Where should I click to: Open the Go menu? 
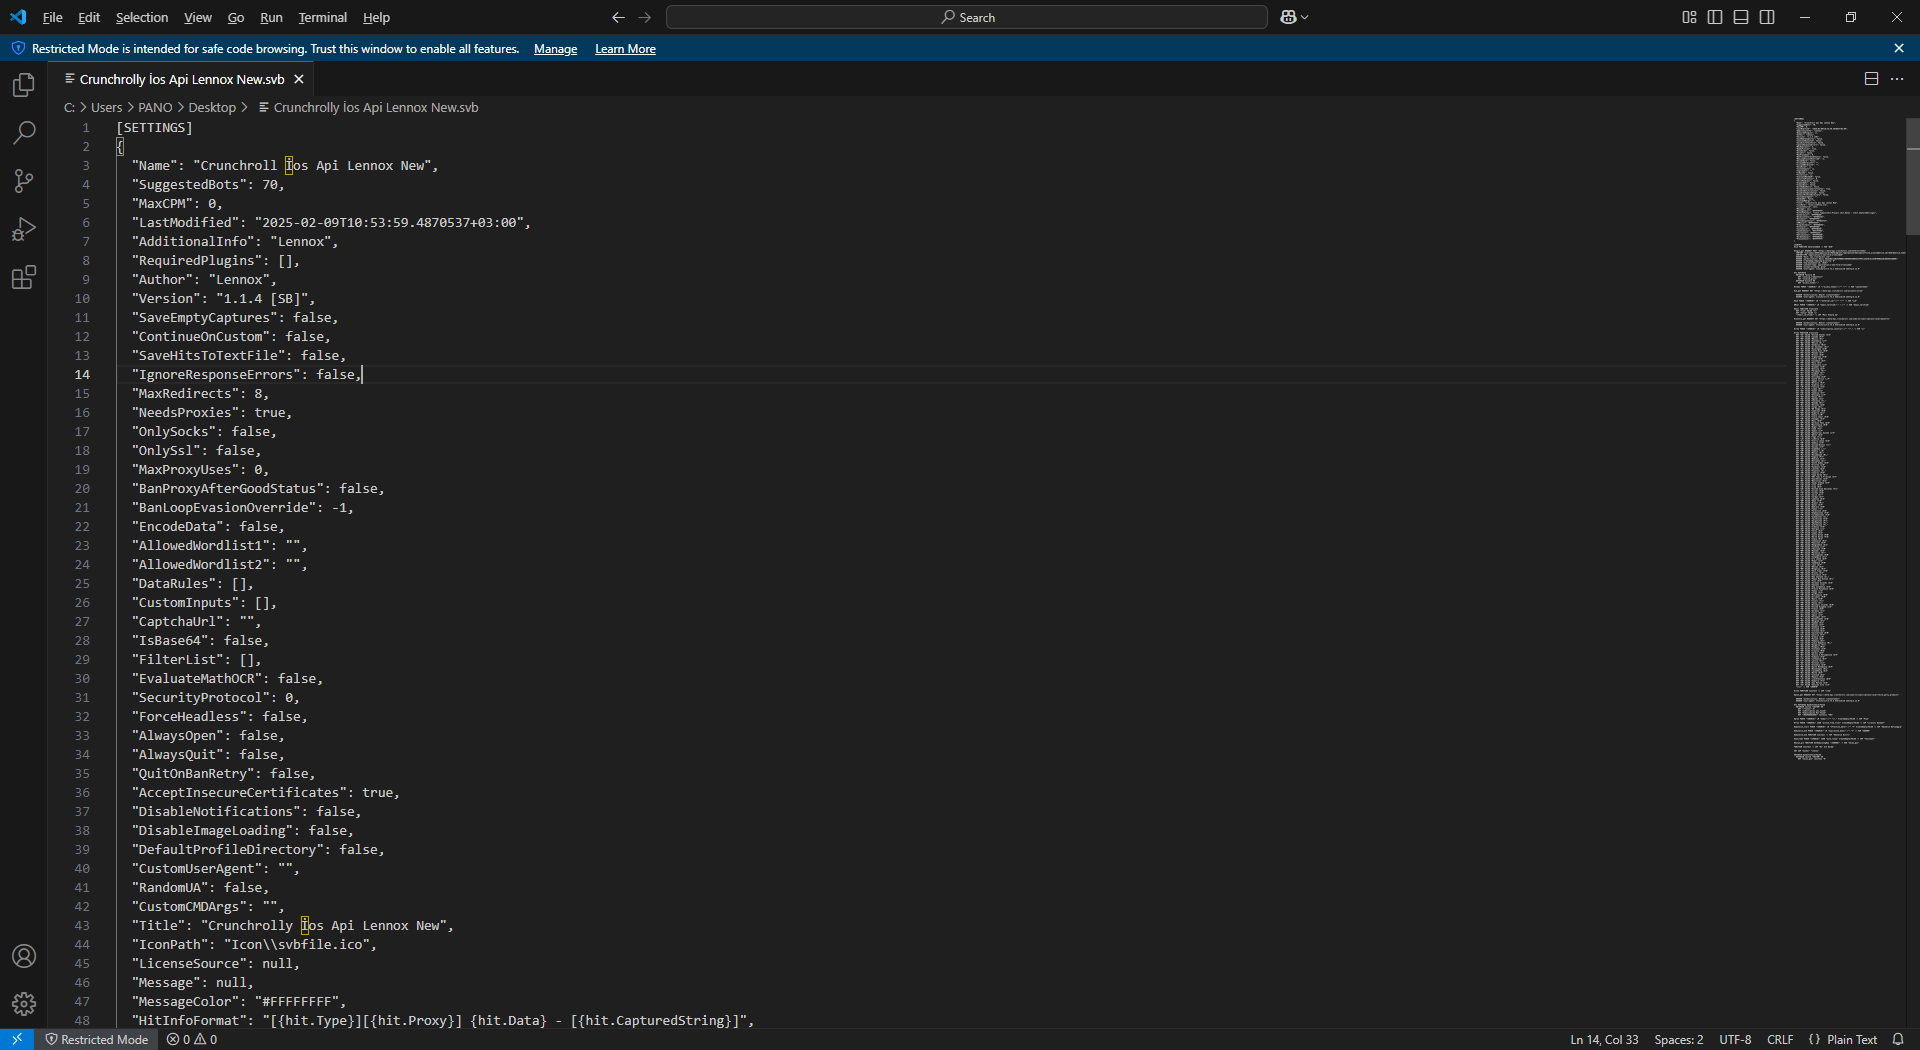click(236, 17)
